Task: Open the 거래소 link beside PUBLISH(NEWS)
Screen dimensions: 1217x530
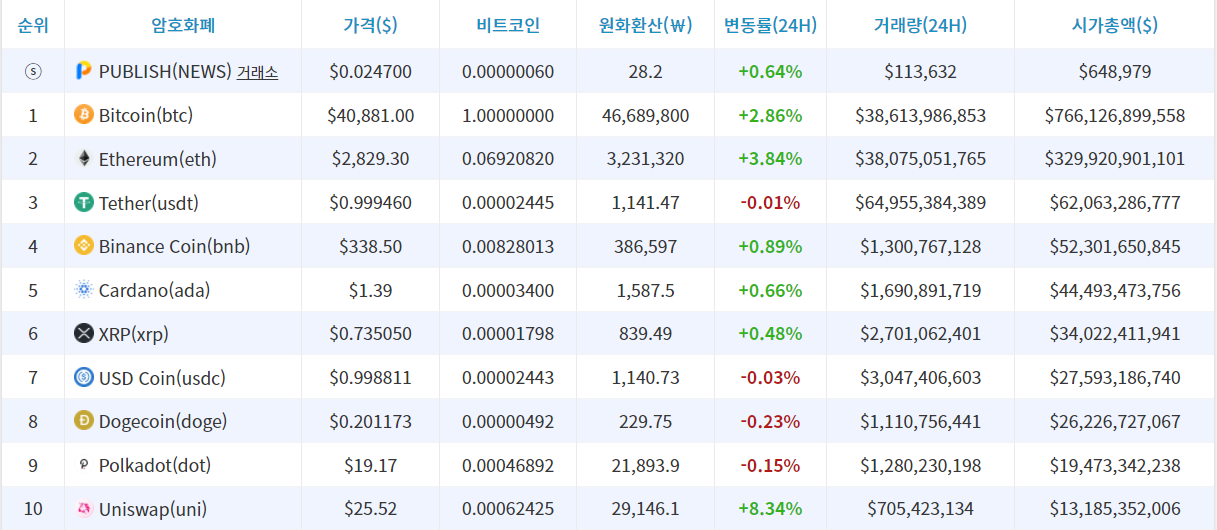Action: pyautogui.click(x=257, y=72)
